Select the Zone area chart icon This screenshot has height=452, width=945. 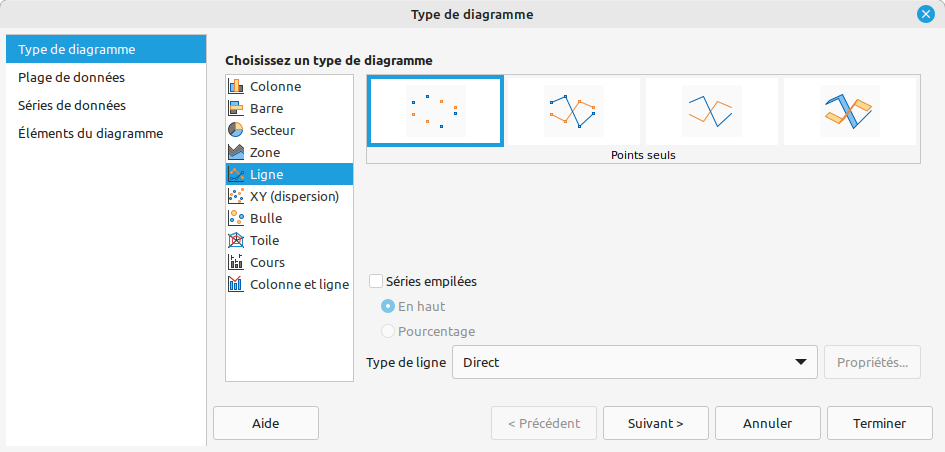[x=237, y=153]
